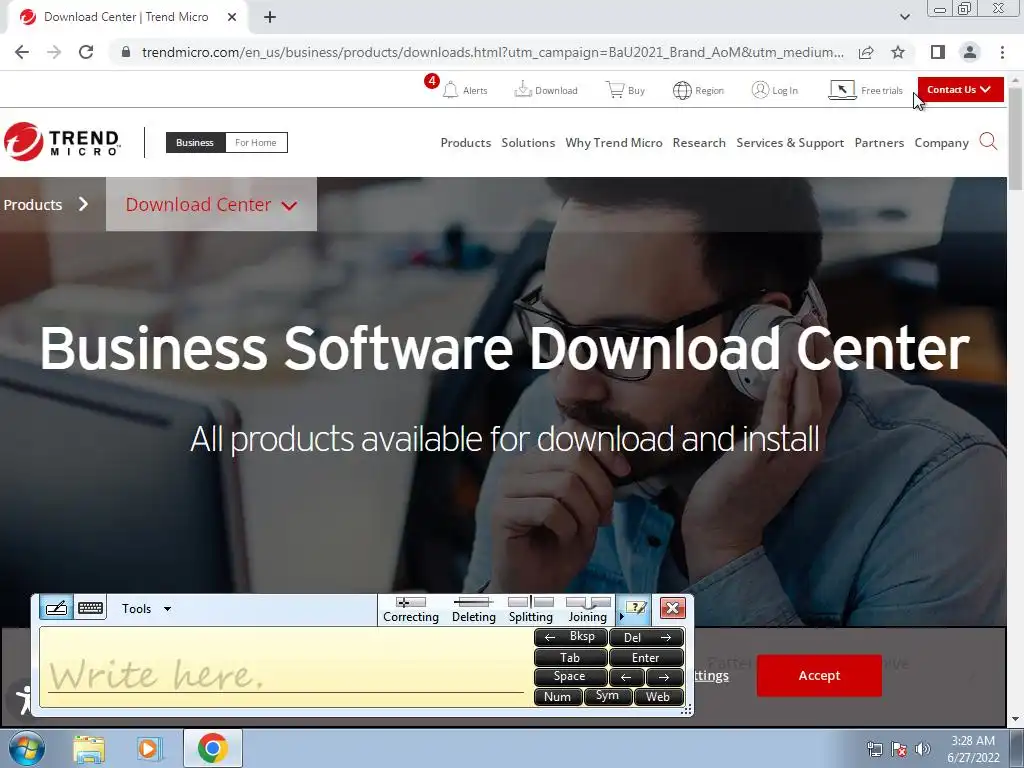
Task: Show the Joining gesture demo
Action: 588,609
